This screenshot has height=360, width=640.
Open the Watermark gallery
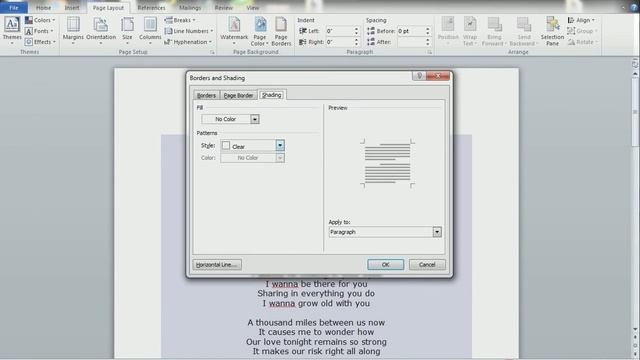coord(234,30)
